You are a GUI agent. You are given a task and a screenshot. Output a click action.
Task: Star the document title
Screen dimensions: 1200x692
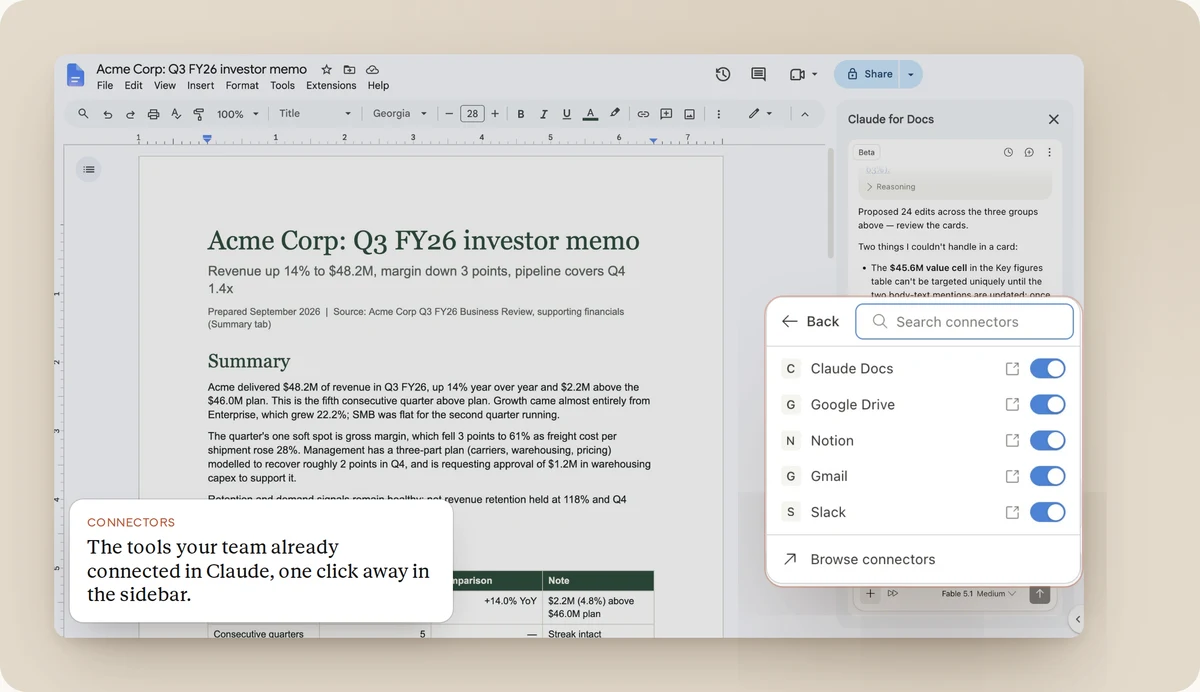327,70
